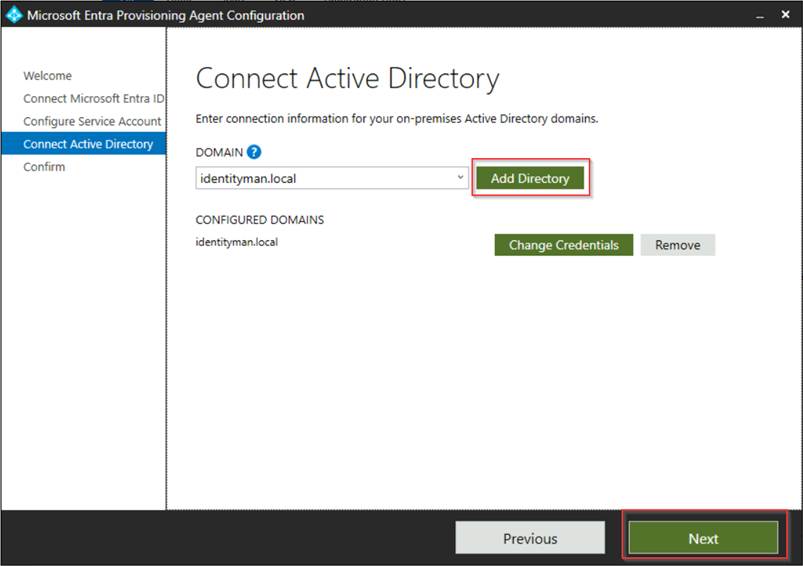Image resolution: width=803 pixels, height=566 pixels.
Task: Click the CONFIGURED DOMAINS label
Action: (259, 220)
